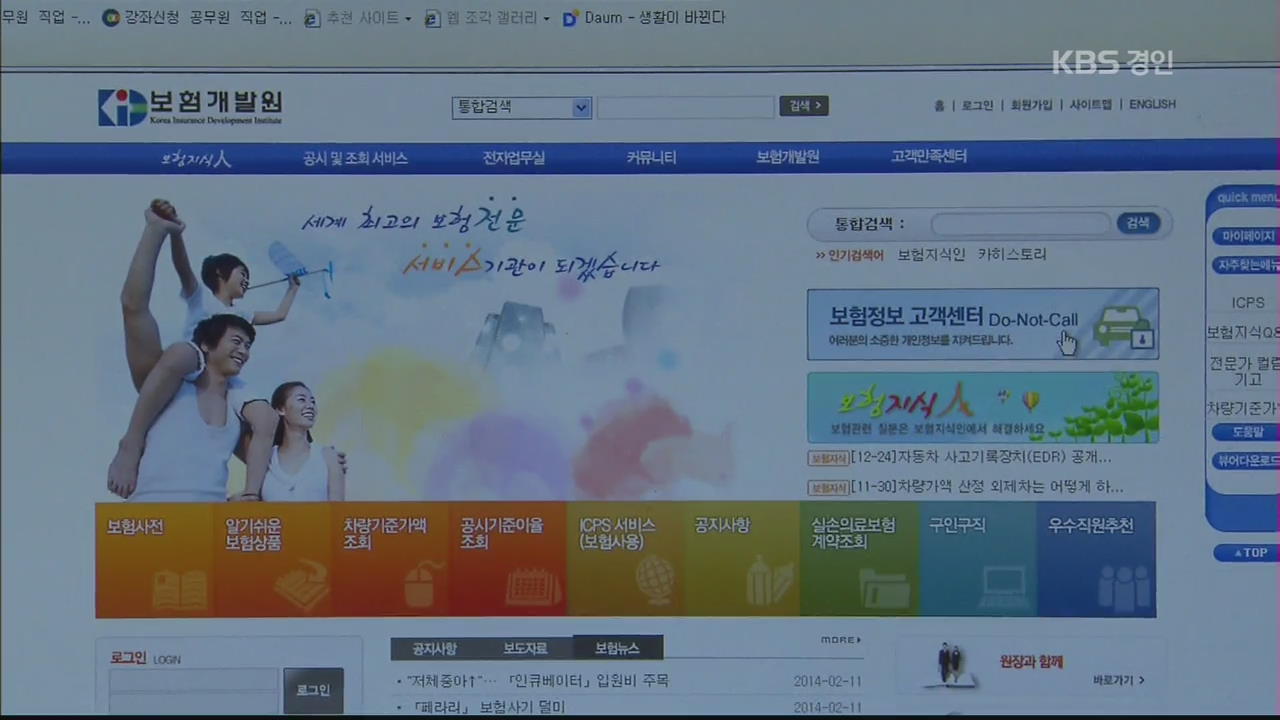Click the 통합검색 input in main area
Screen dimensions: 1280x720
1020,224
